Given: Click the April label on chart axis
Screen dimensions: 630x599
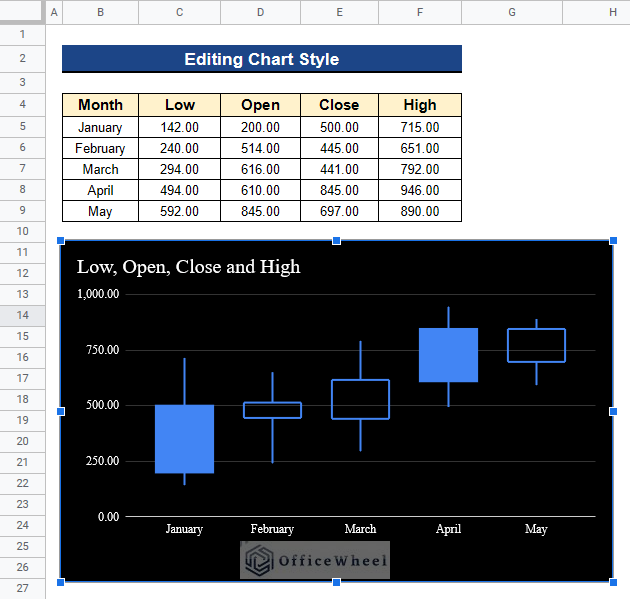Looking at the screenshot, I should tap(448, 529).
